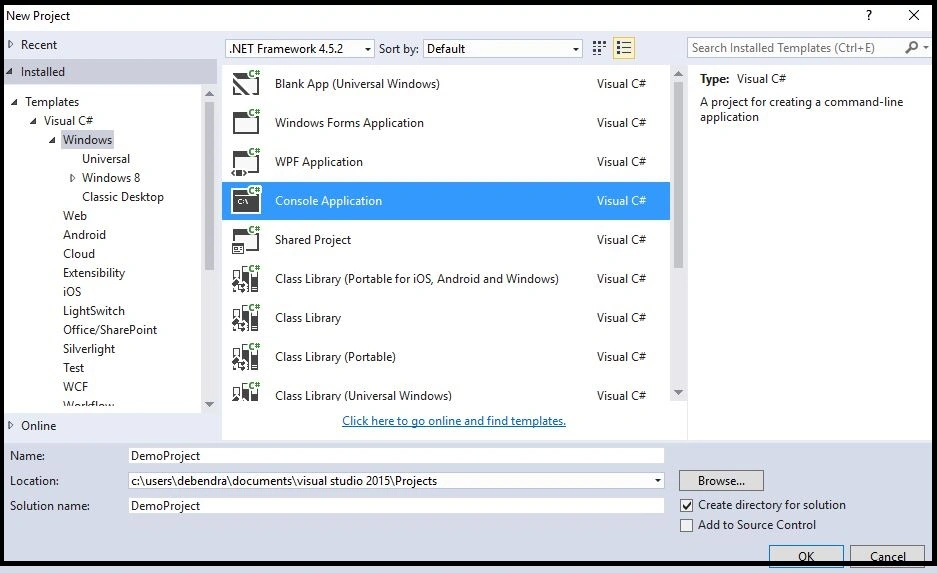Confirm with the OK button
Image resolution: width=937 pixels, height=573 pixels.
click(x=806, y=556)
